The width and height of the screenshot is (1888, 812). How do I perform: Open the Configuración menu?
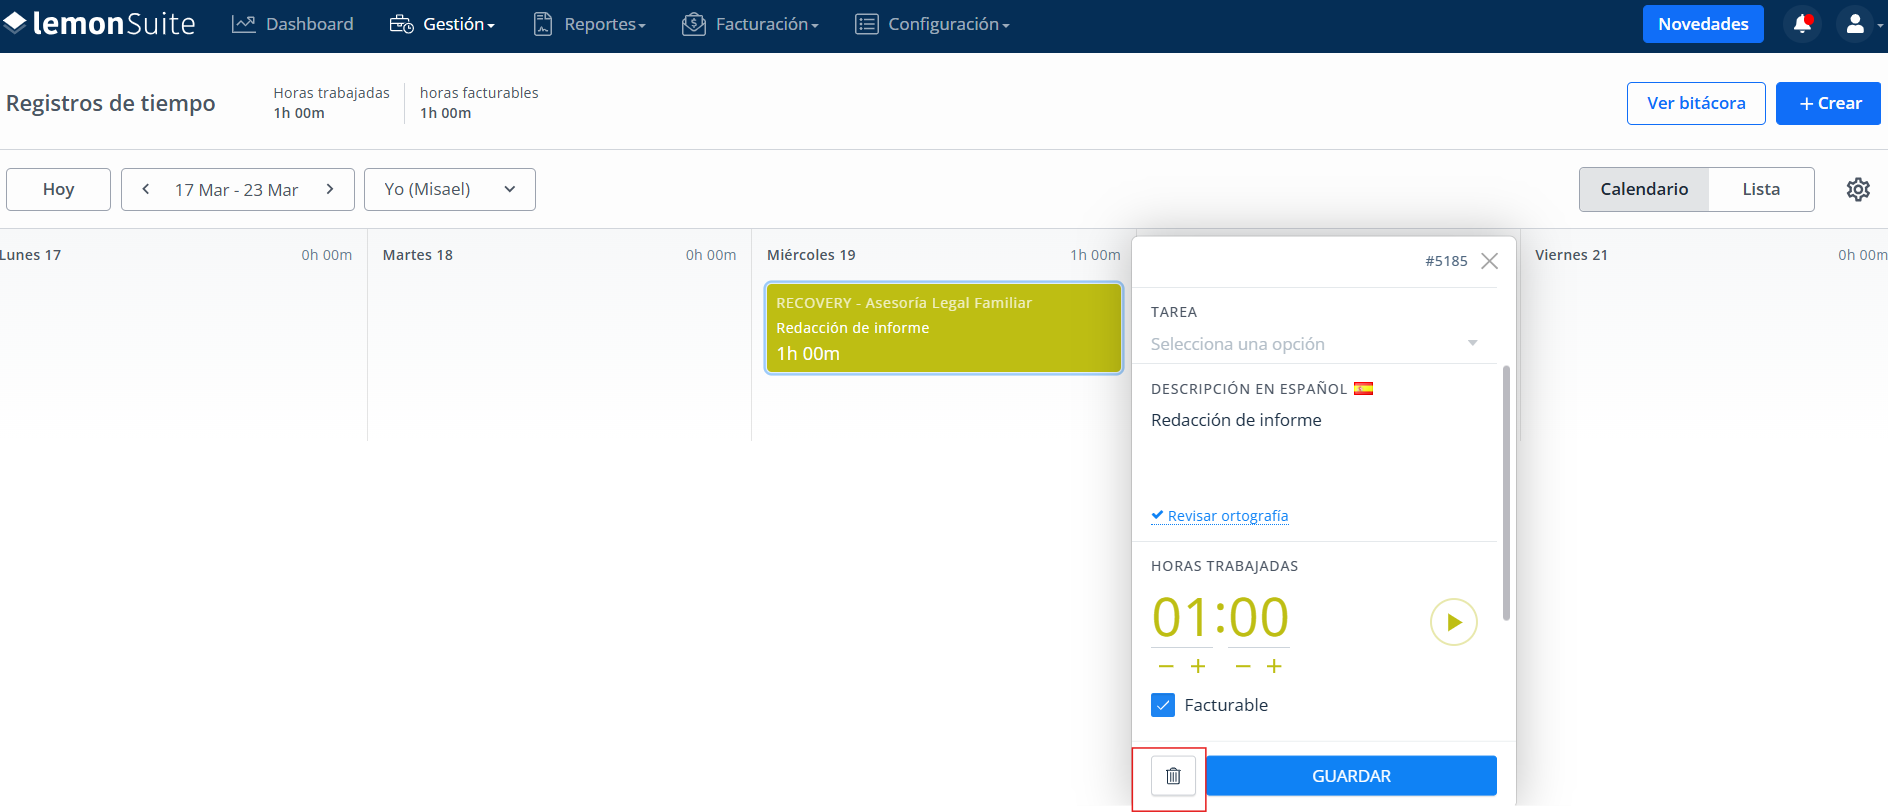click(932, 24)
